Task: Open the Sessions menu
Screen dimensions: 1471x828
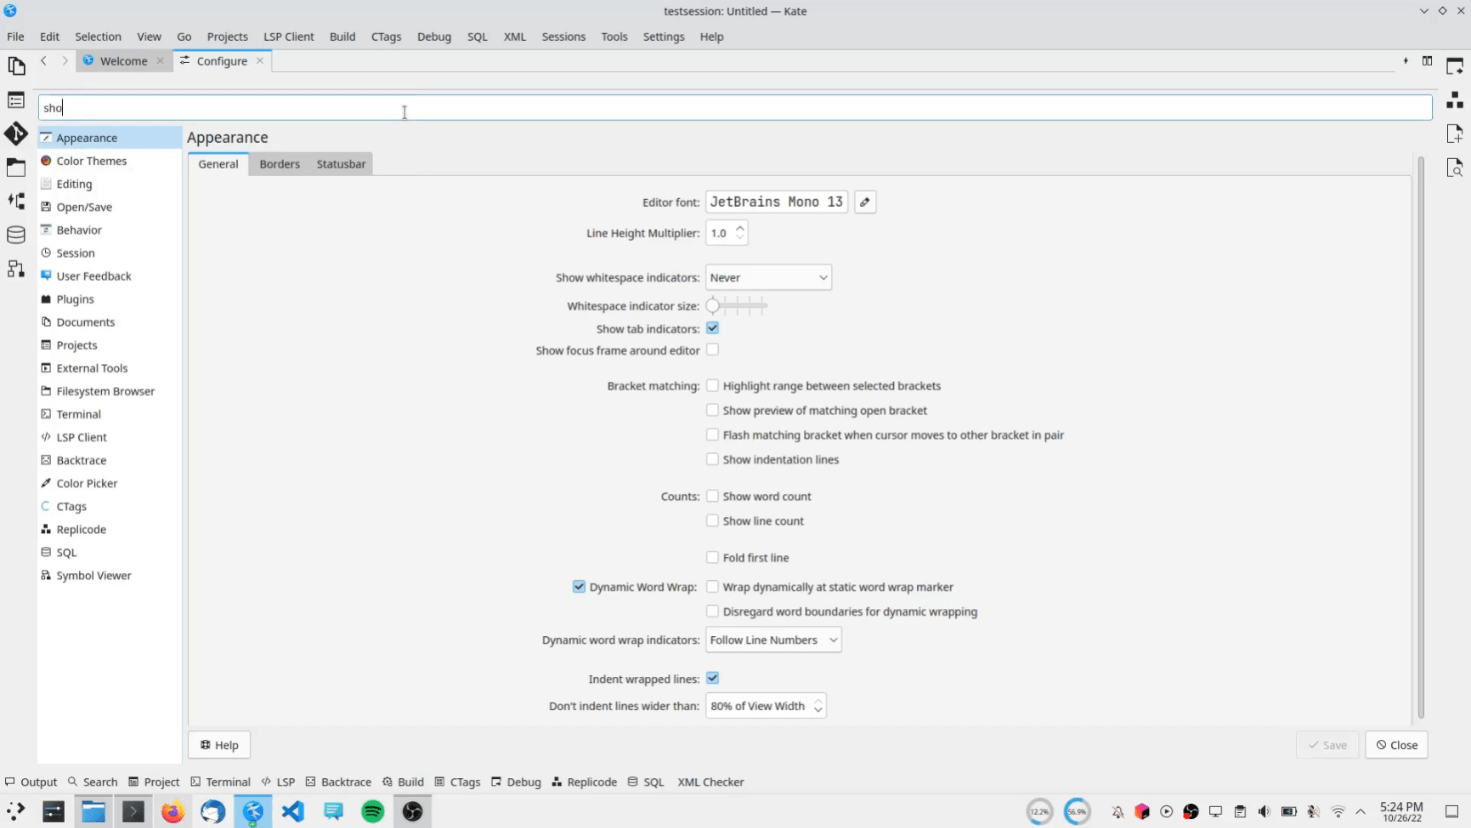Action: click(563, 36)
